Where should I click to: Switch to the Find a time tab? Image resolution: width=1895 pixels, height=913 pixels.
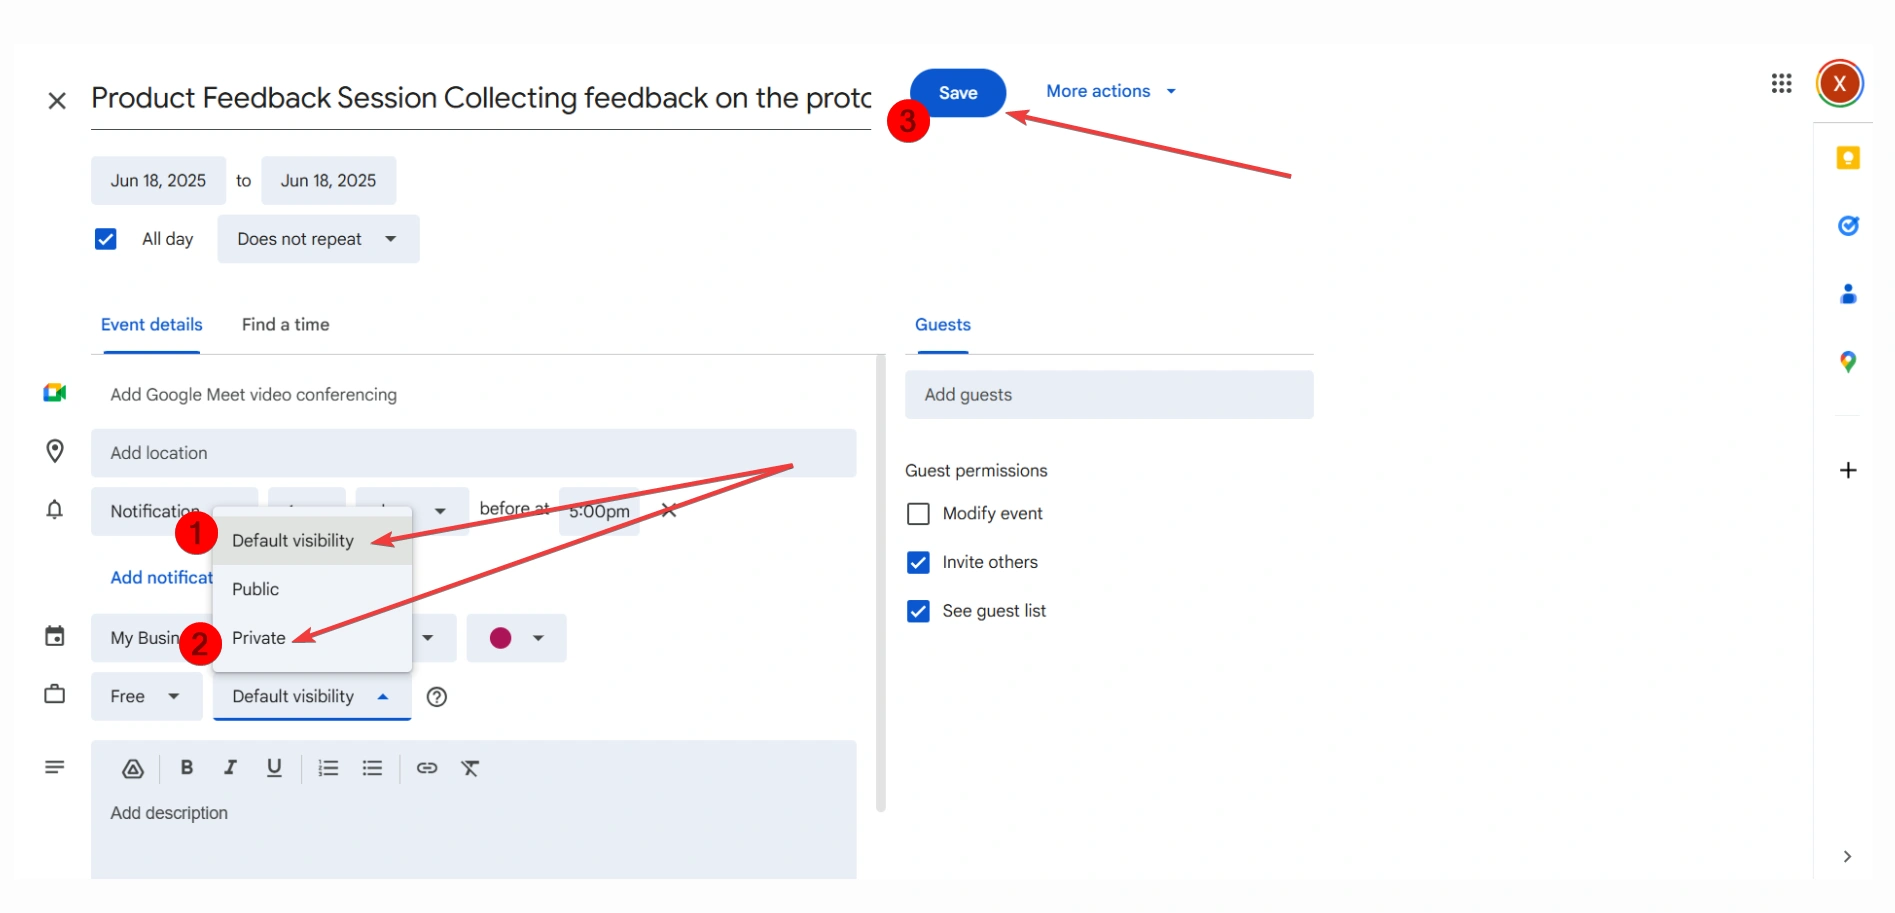point(285,325)
